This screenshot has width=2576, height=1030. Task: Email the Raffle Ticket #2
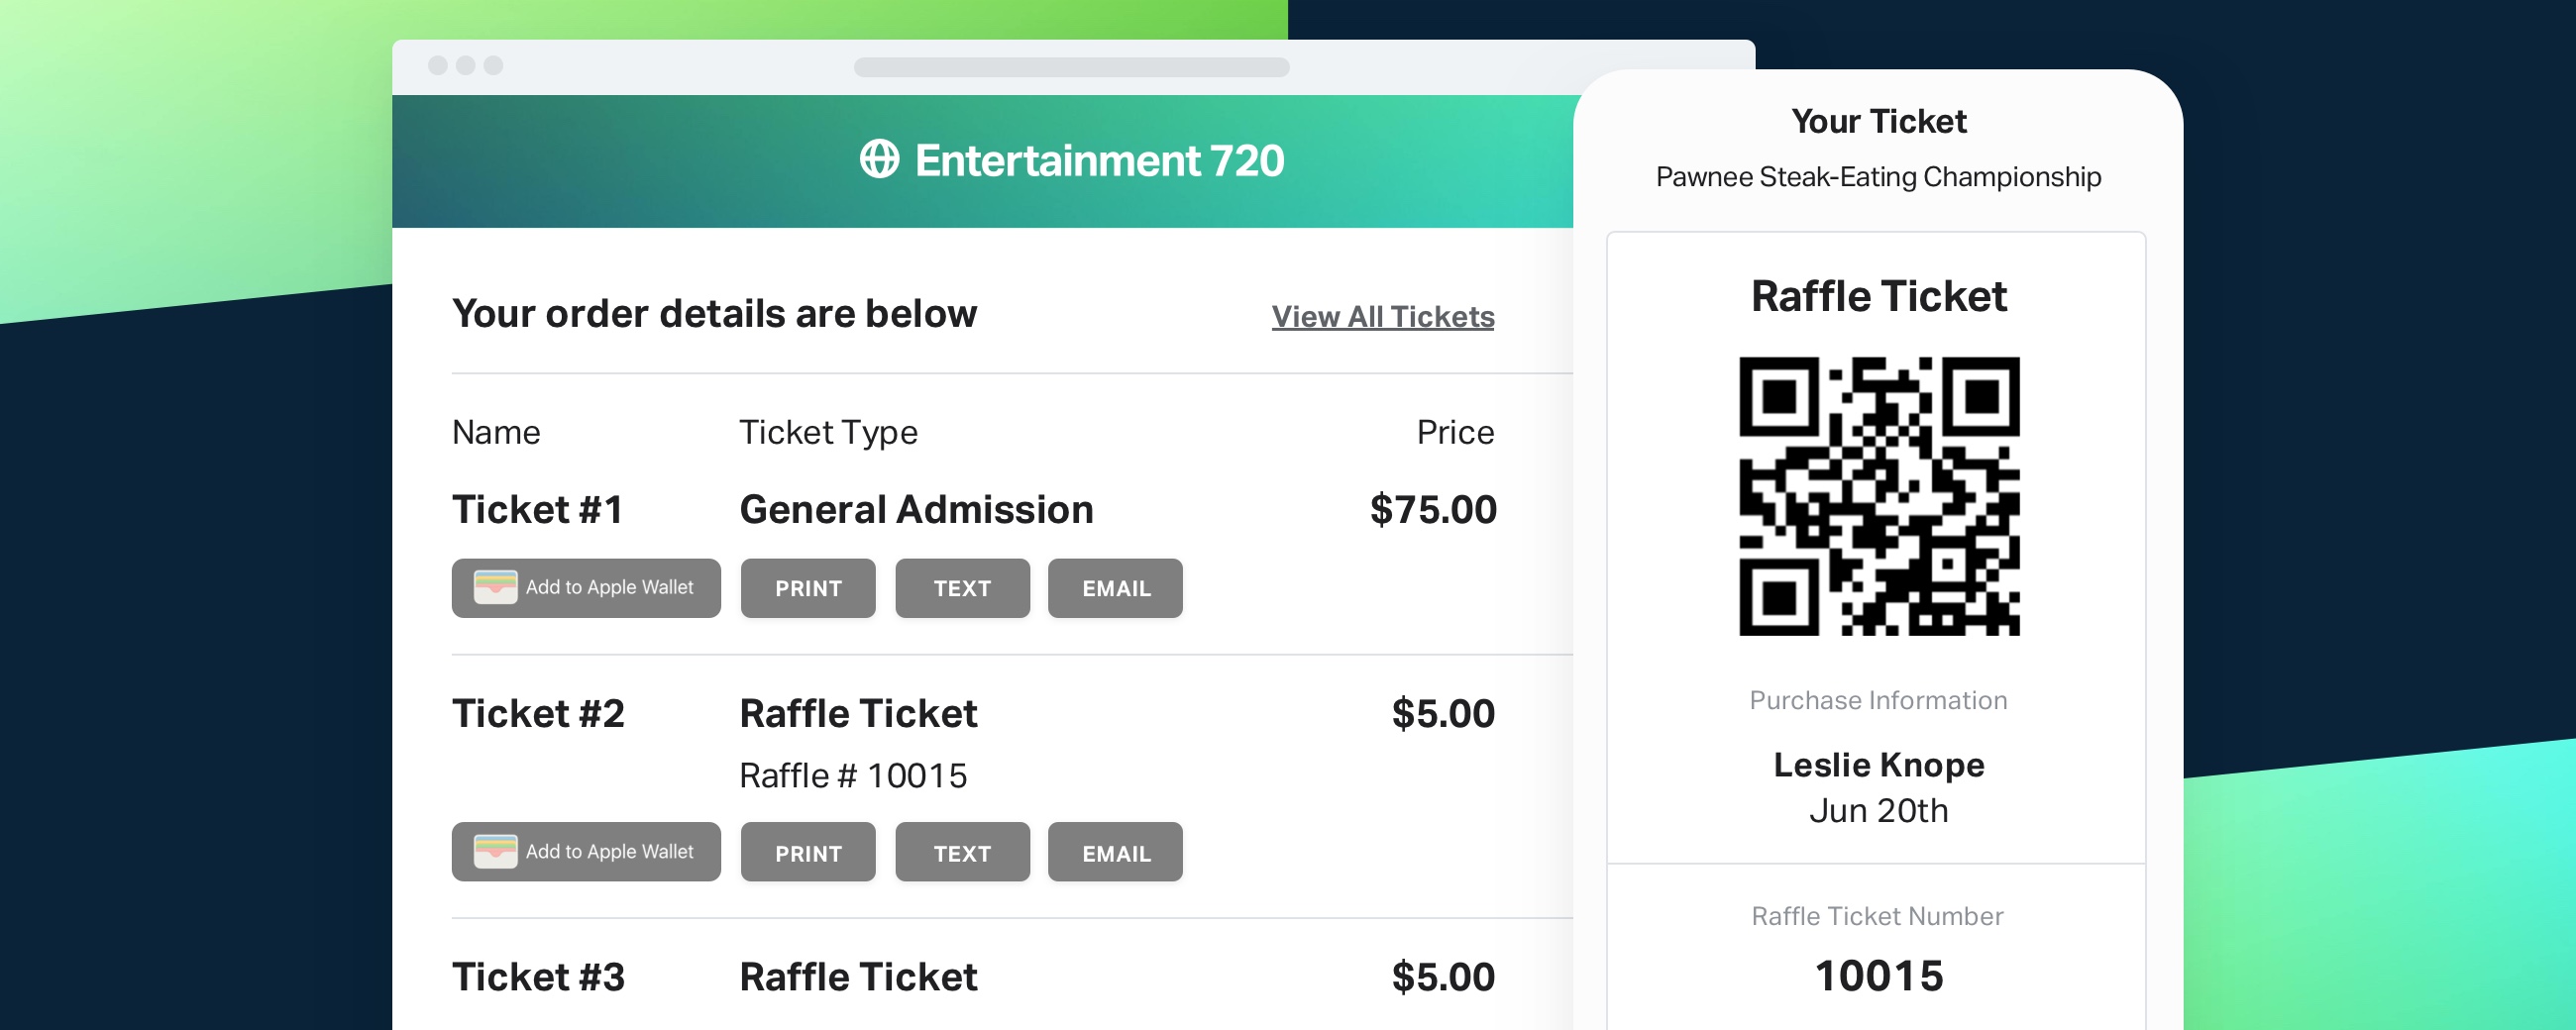pyautogui.click(x=1115, y=852)
